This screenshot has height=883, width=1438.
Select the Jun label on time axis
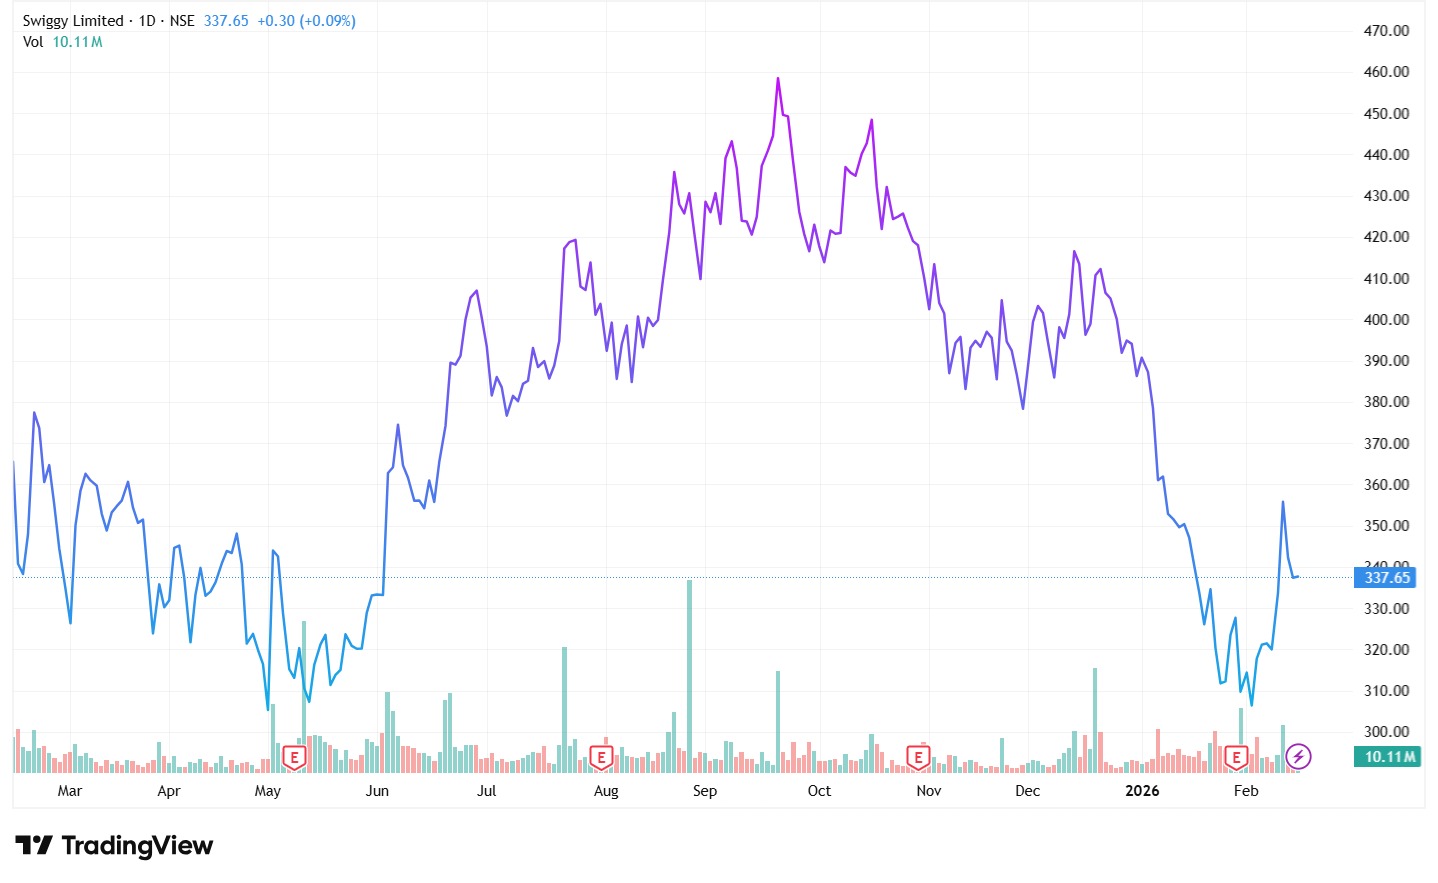click(x=377, y=791)
